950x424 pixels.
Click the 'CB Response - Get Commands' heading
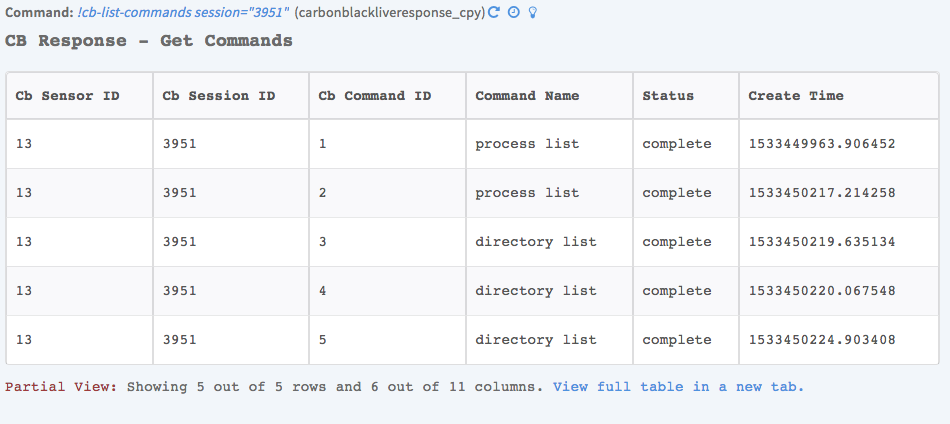click(x=149, y=41)
